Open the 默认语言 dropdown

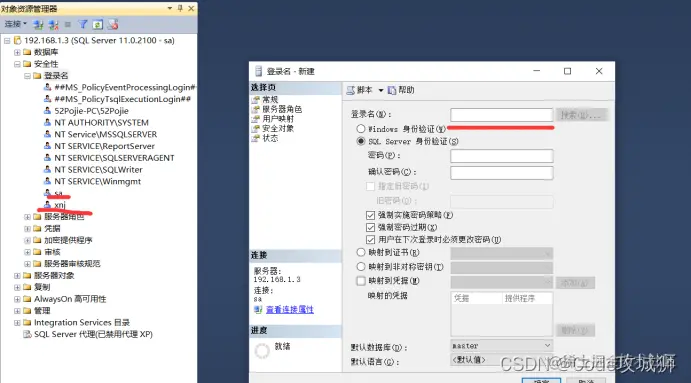pos(502,360)
